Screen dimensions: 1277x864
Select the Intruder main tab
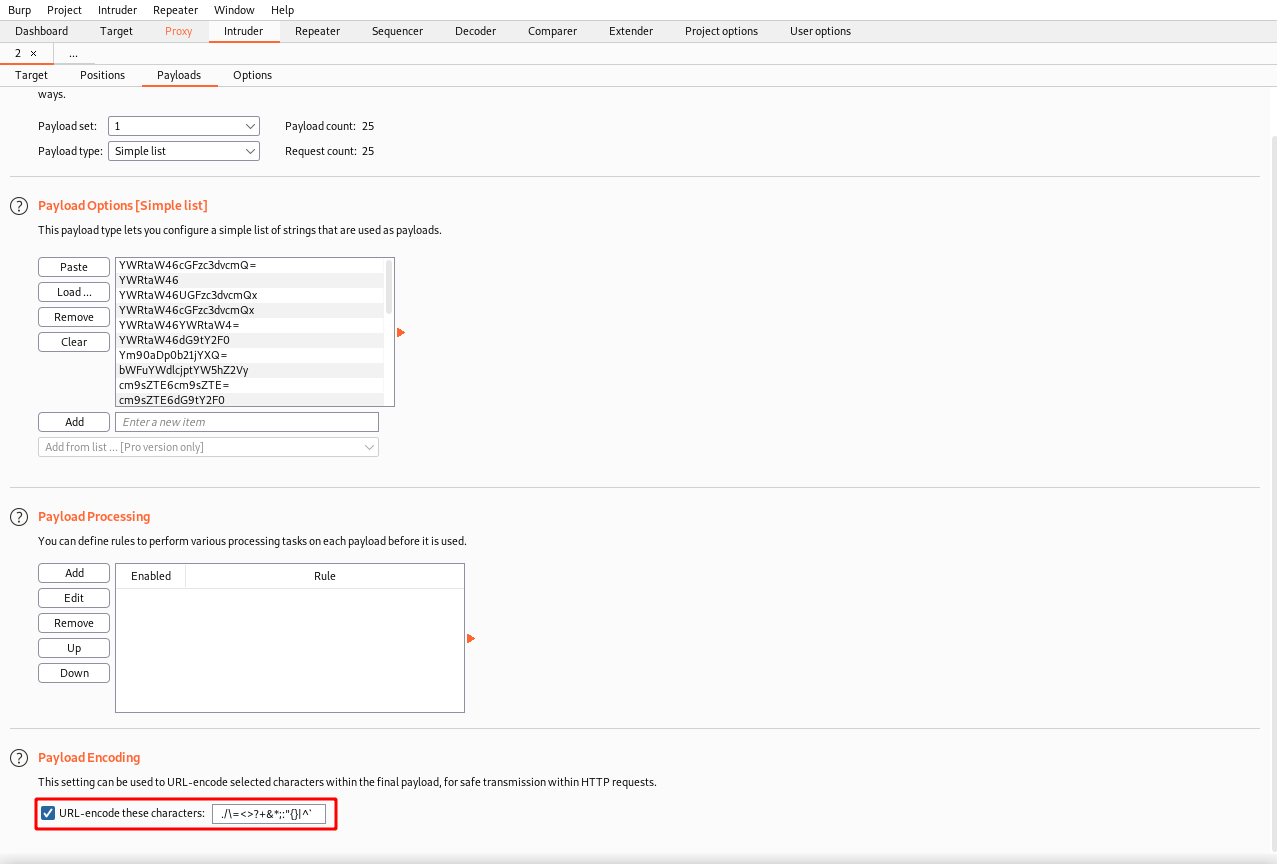[243, 31]
